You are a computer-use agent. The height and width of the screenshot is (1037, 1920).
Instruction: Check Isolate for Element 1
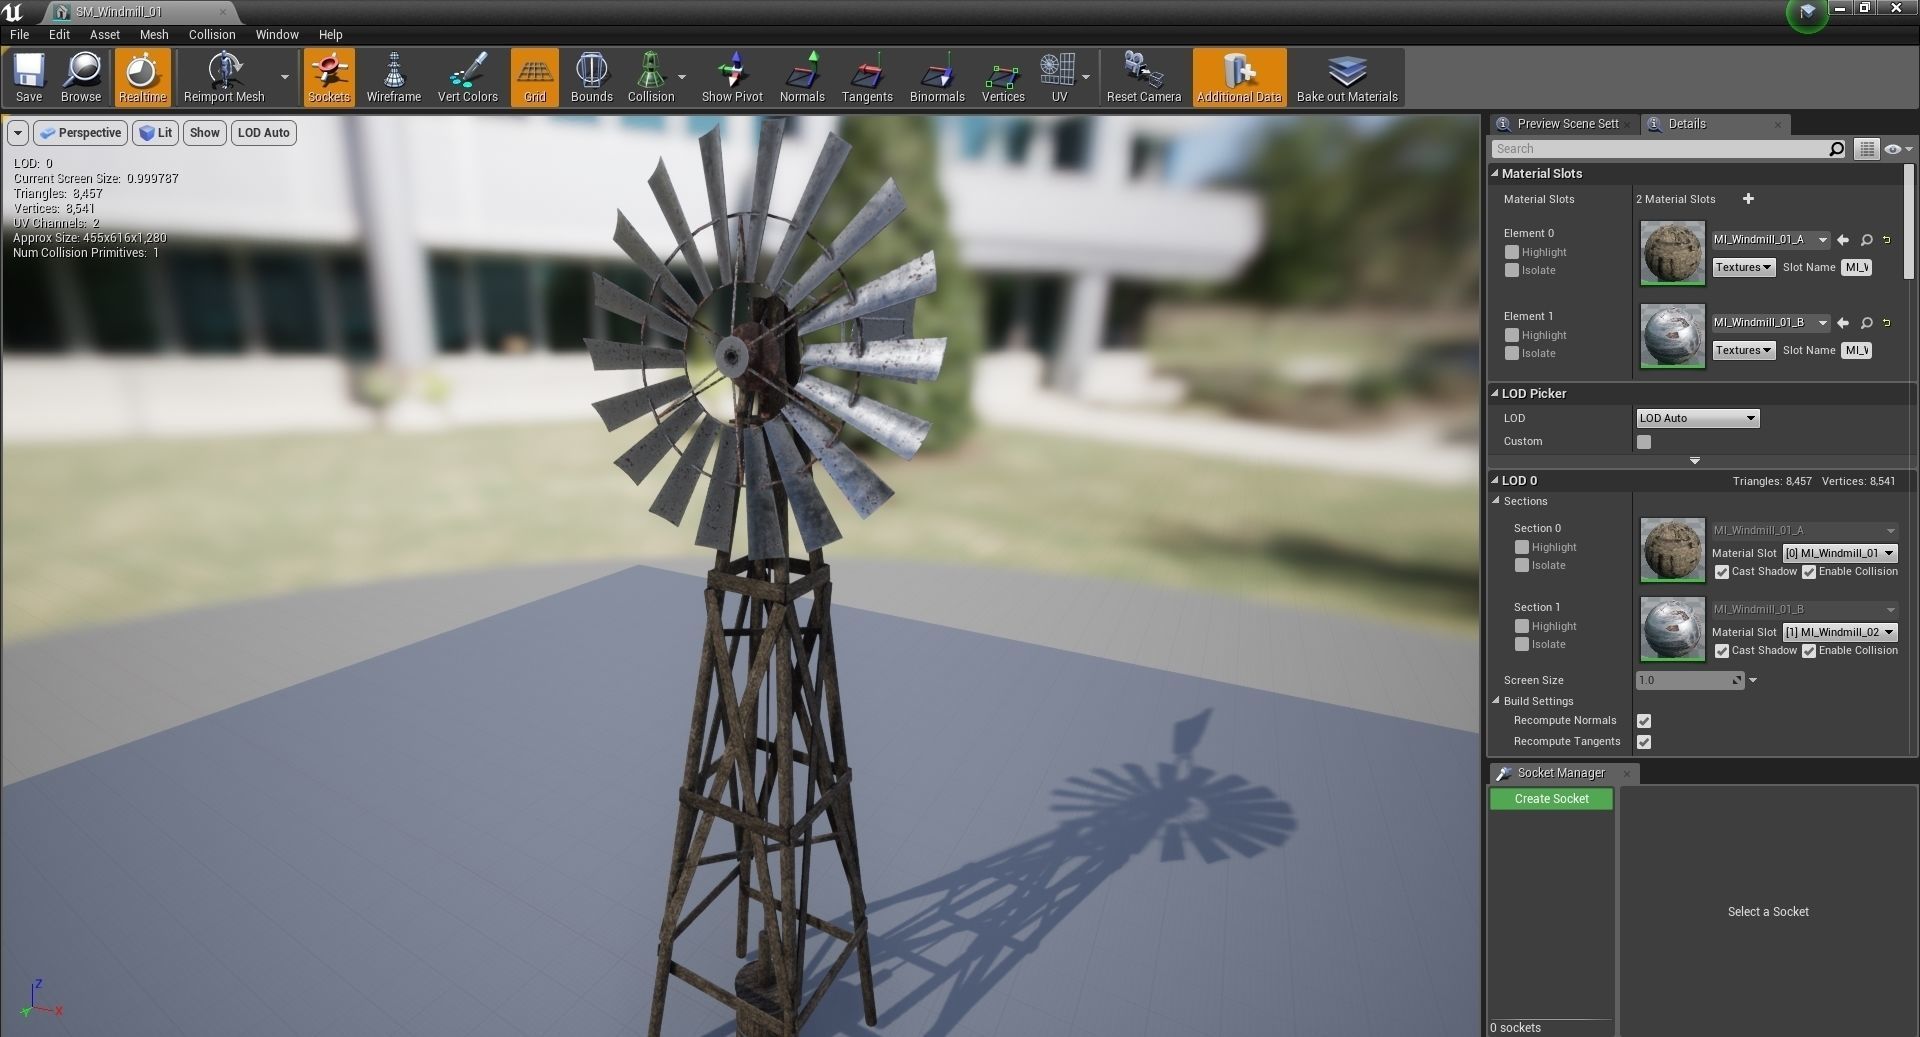pyautogui.click(x=1512, y=353)
